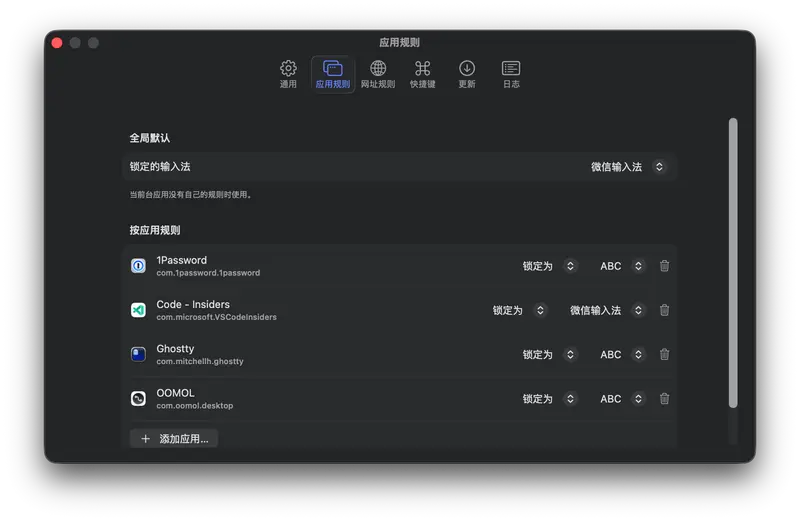
Task: Open OOMOL's 锁定为 mode dropdown
Action: (x=549, y=399)
